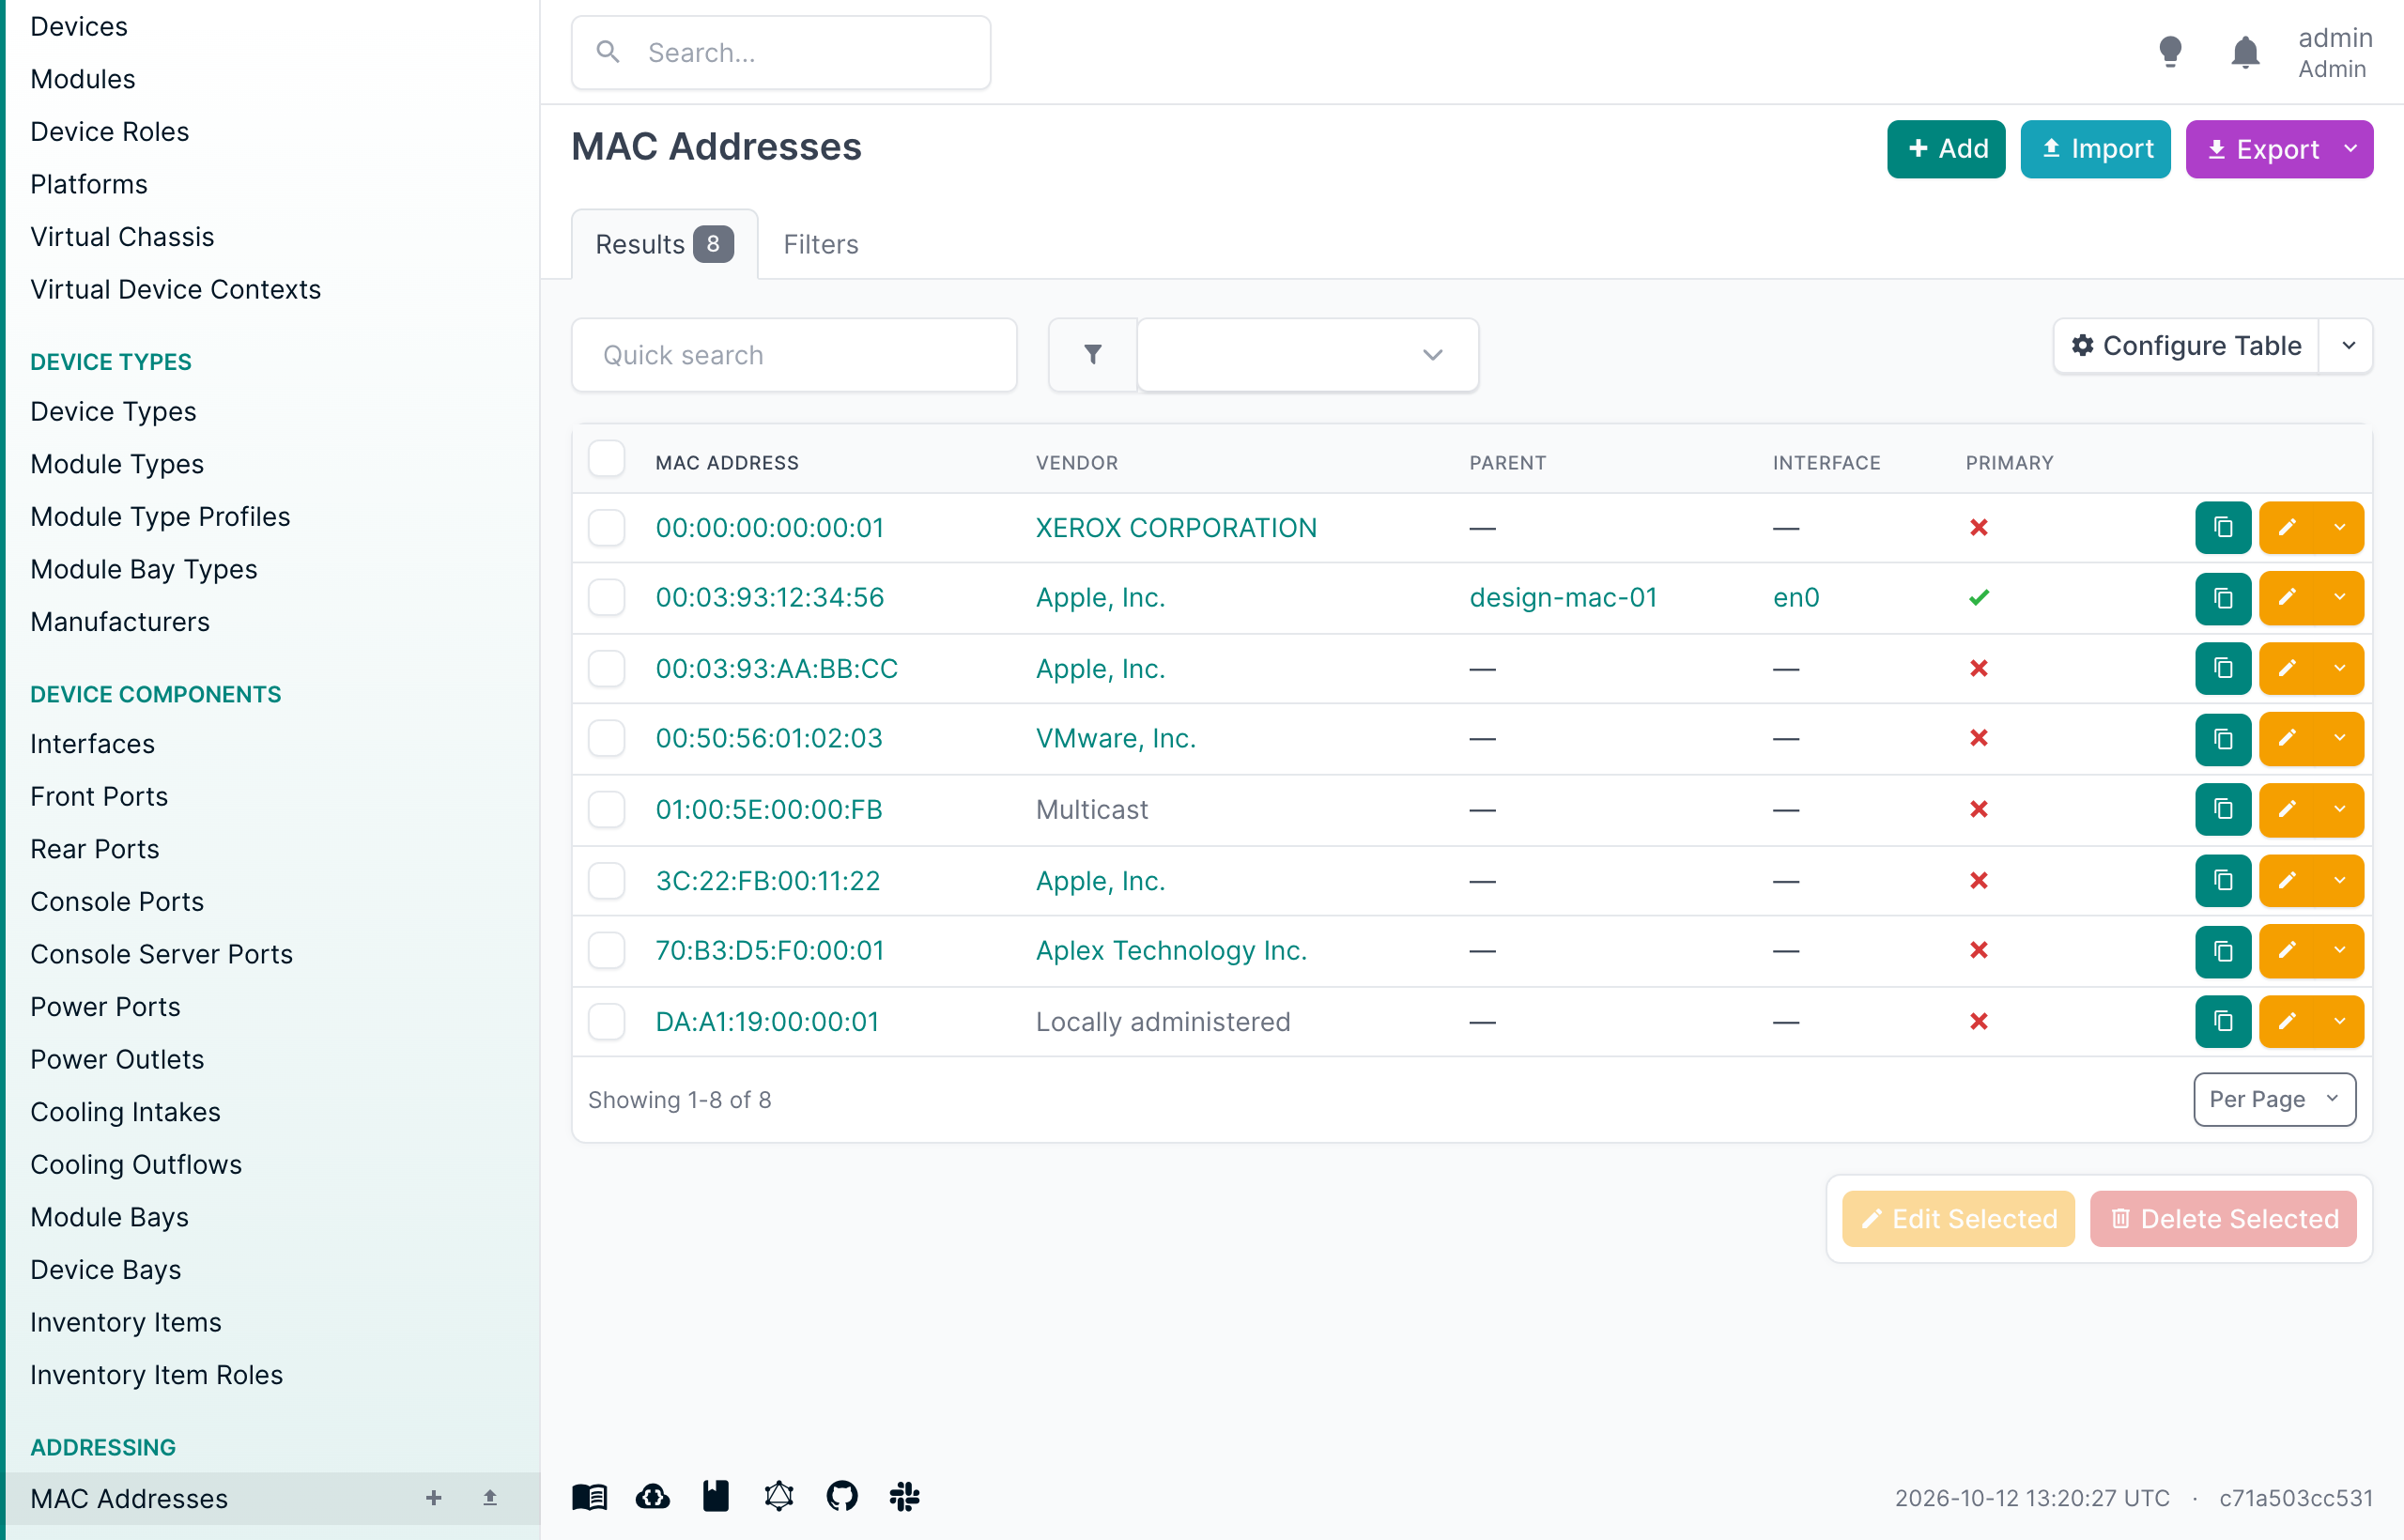The width and height of the screenshot is (2404, 1540).
Task: Open Device Types in the sidebar
Action: tap(113, 411)
